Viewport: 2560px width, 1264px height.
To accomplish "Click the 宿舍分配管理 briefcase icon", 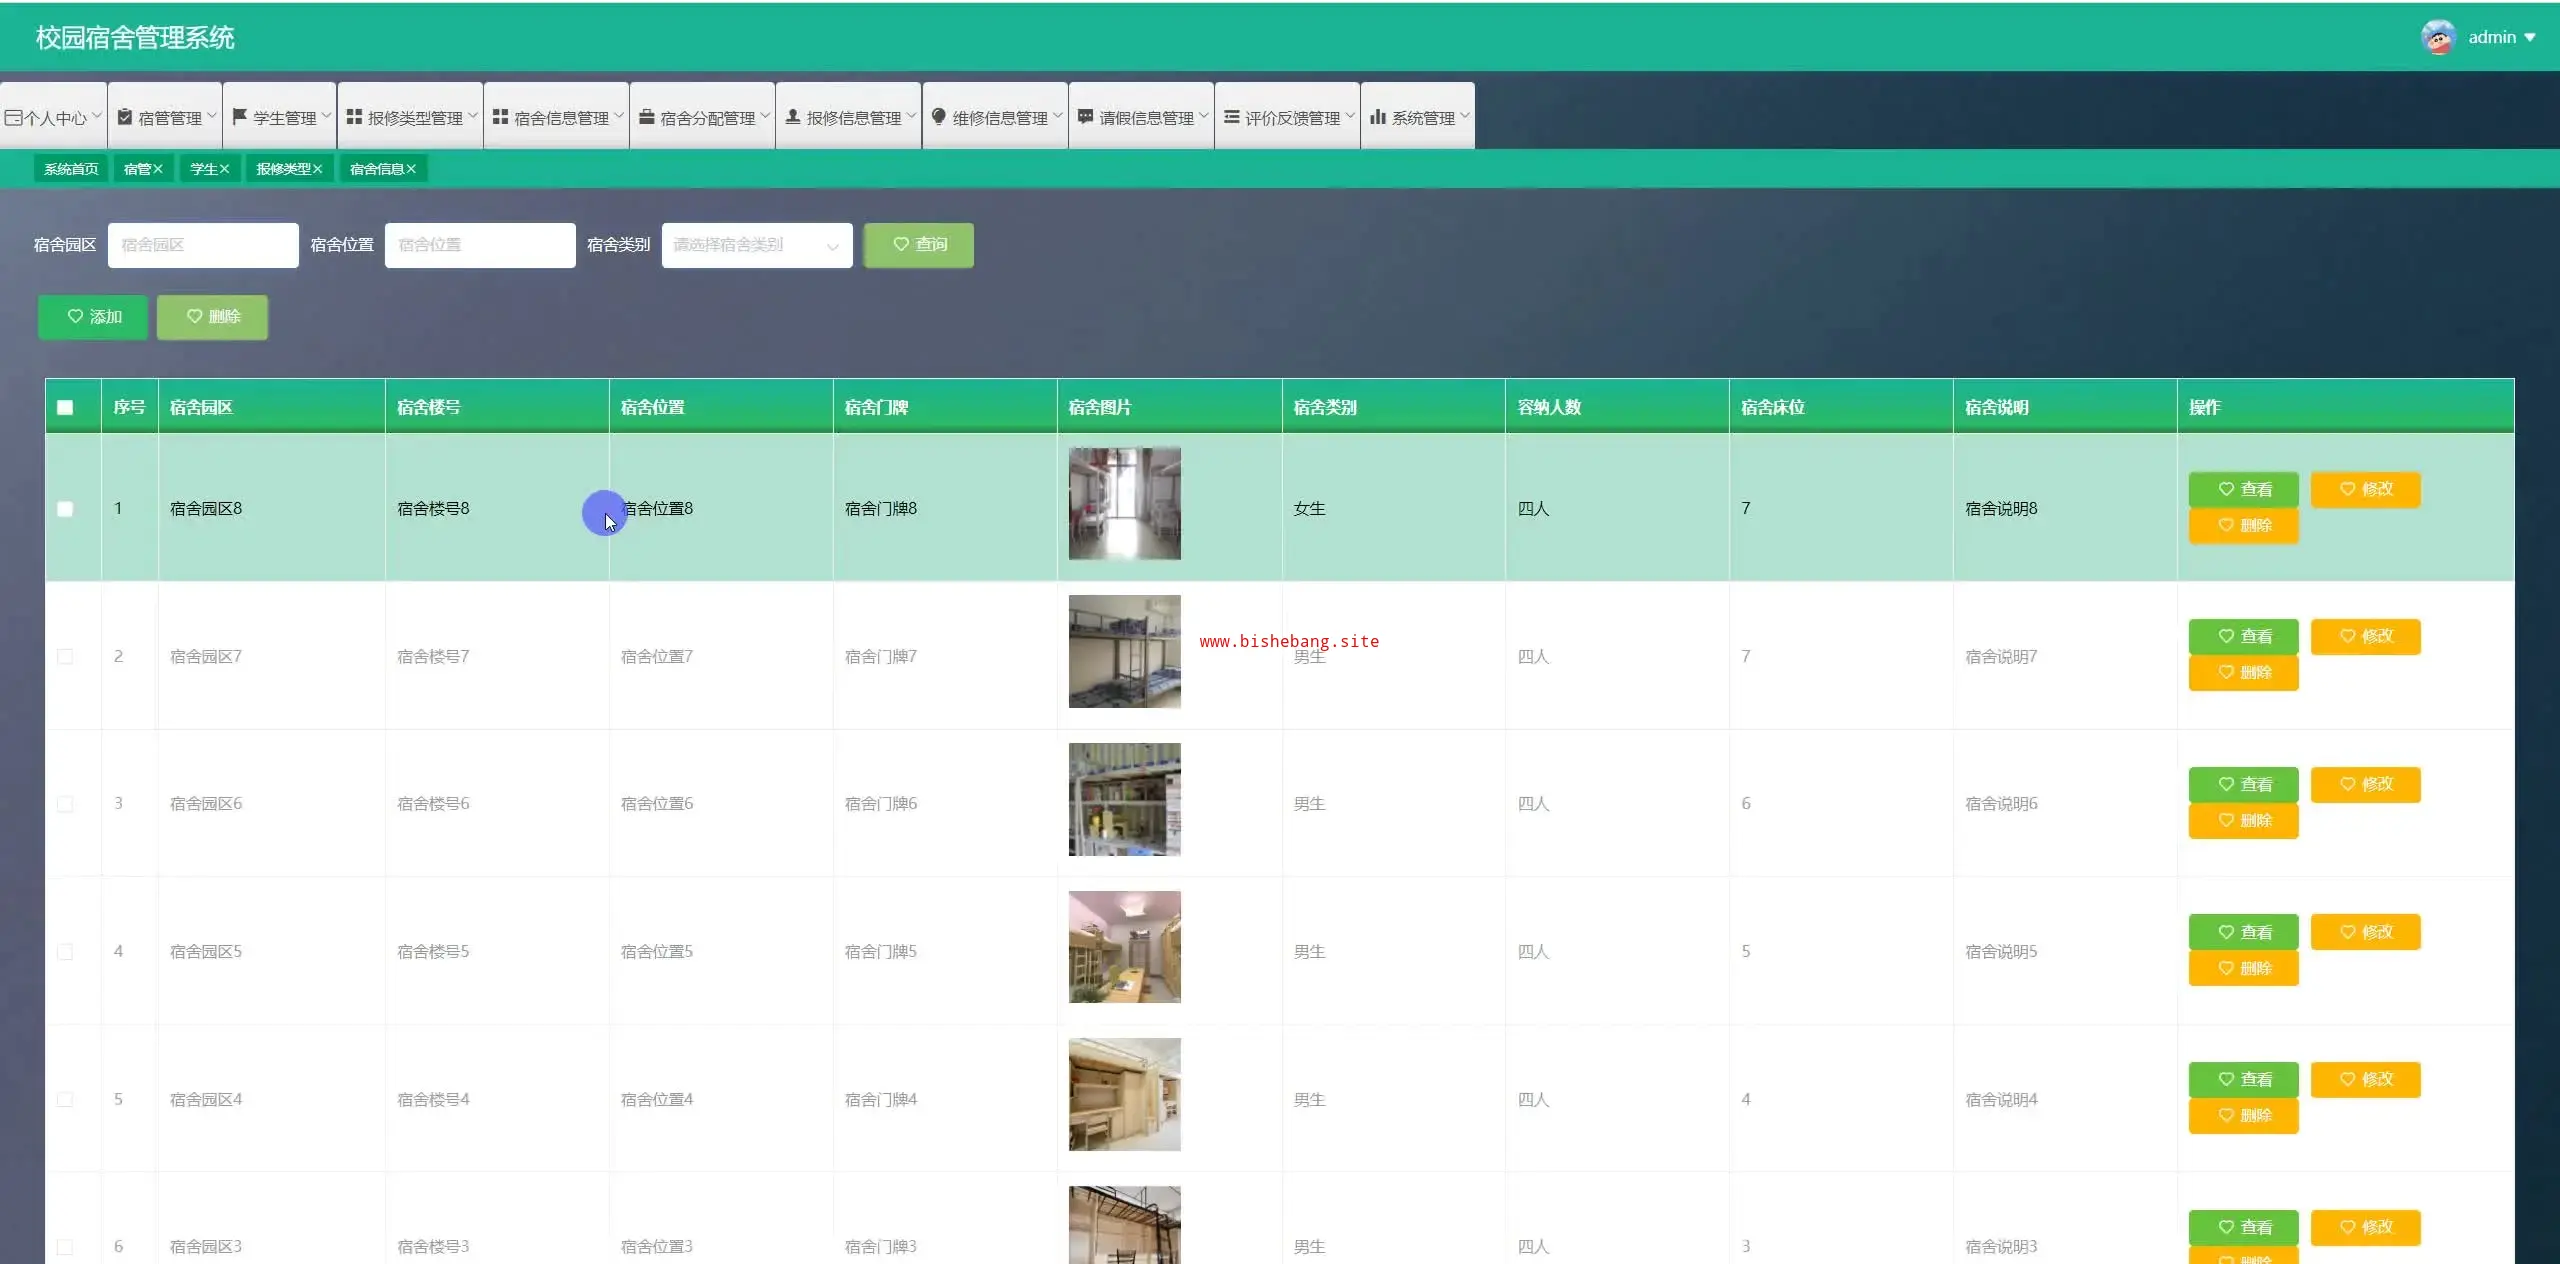I will [x=647, y=117].
